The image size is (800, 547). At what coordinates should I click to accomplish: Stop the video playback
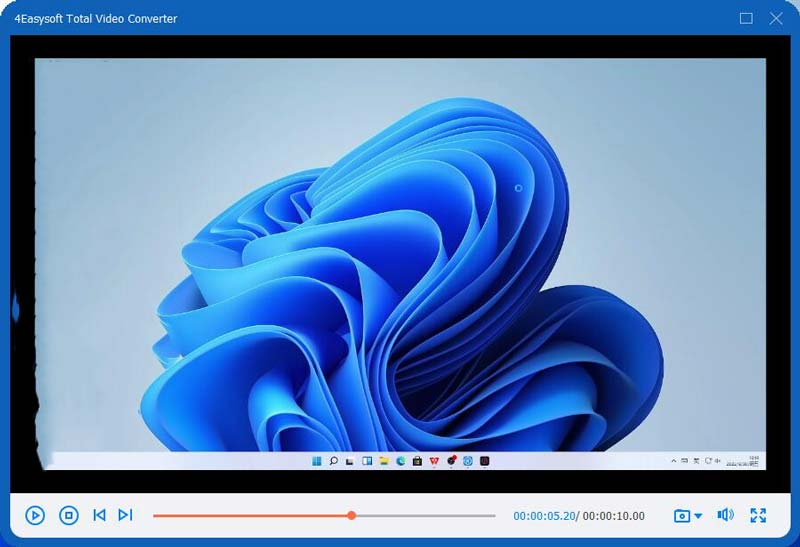pos(69,515)
